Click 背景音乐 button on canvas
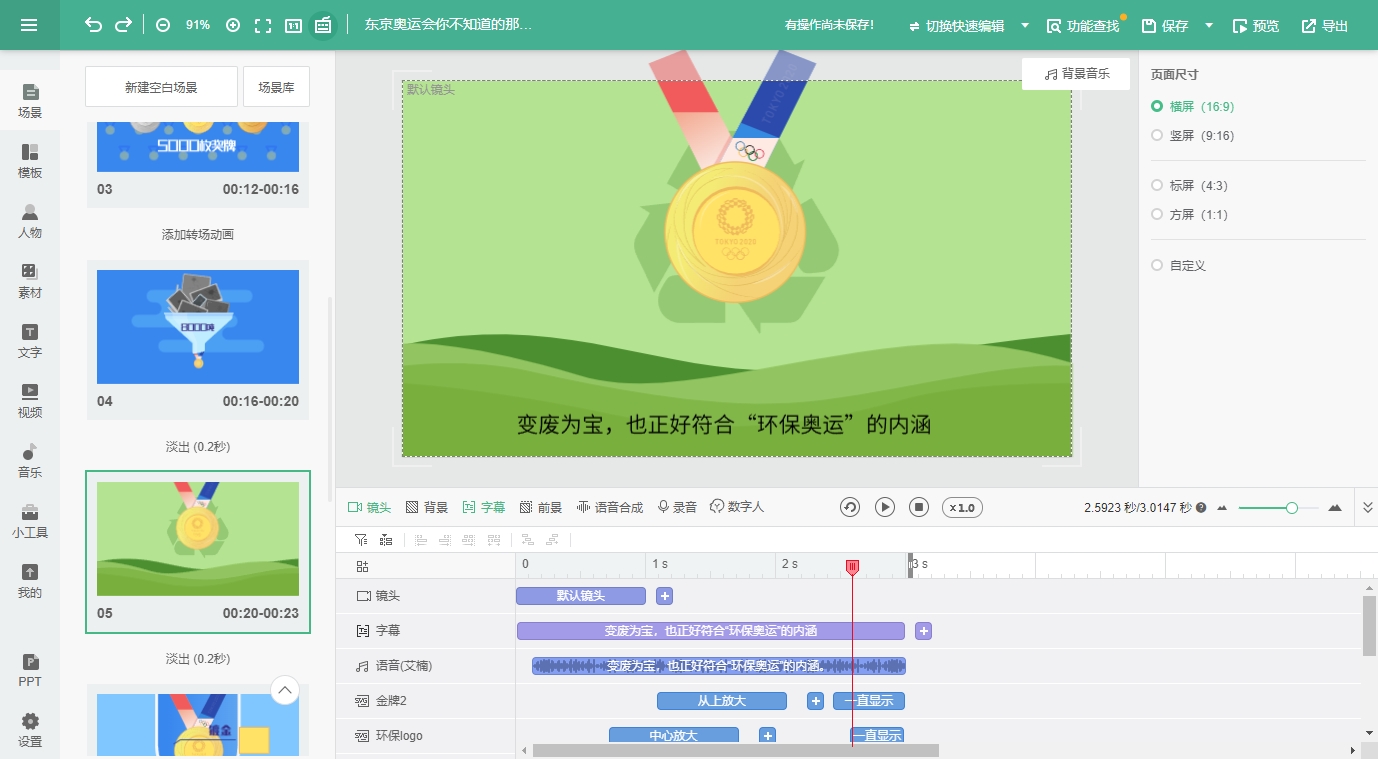The width and height of the screenshot is (1378, 759). click(x=1076, y=74)
